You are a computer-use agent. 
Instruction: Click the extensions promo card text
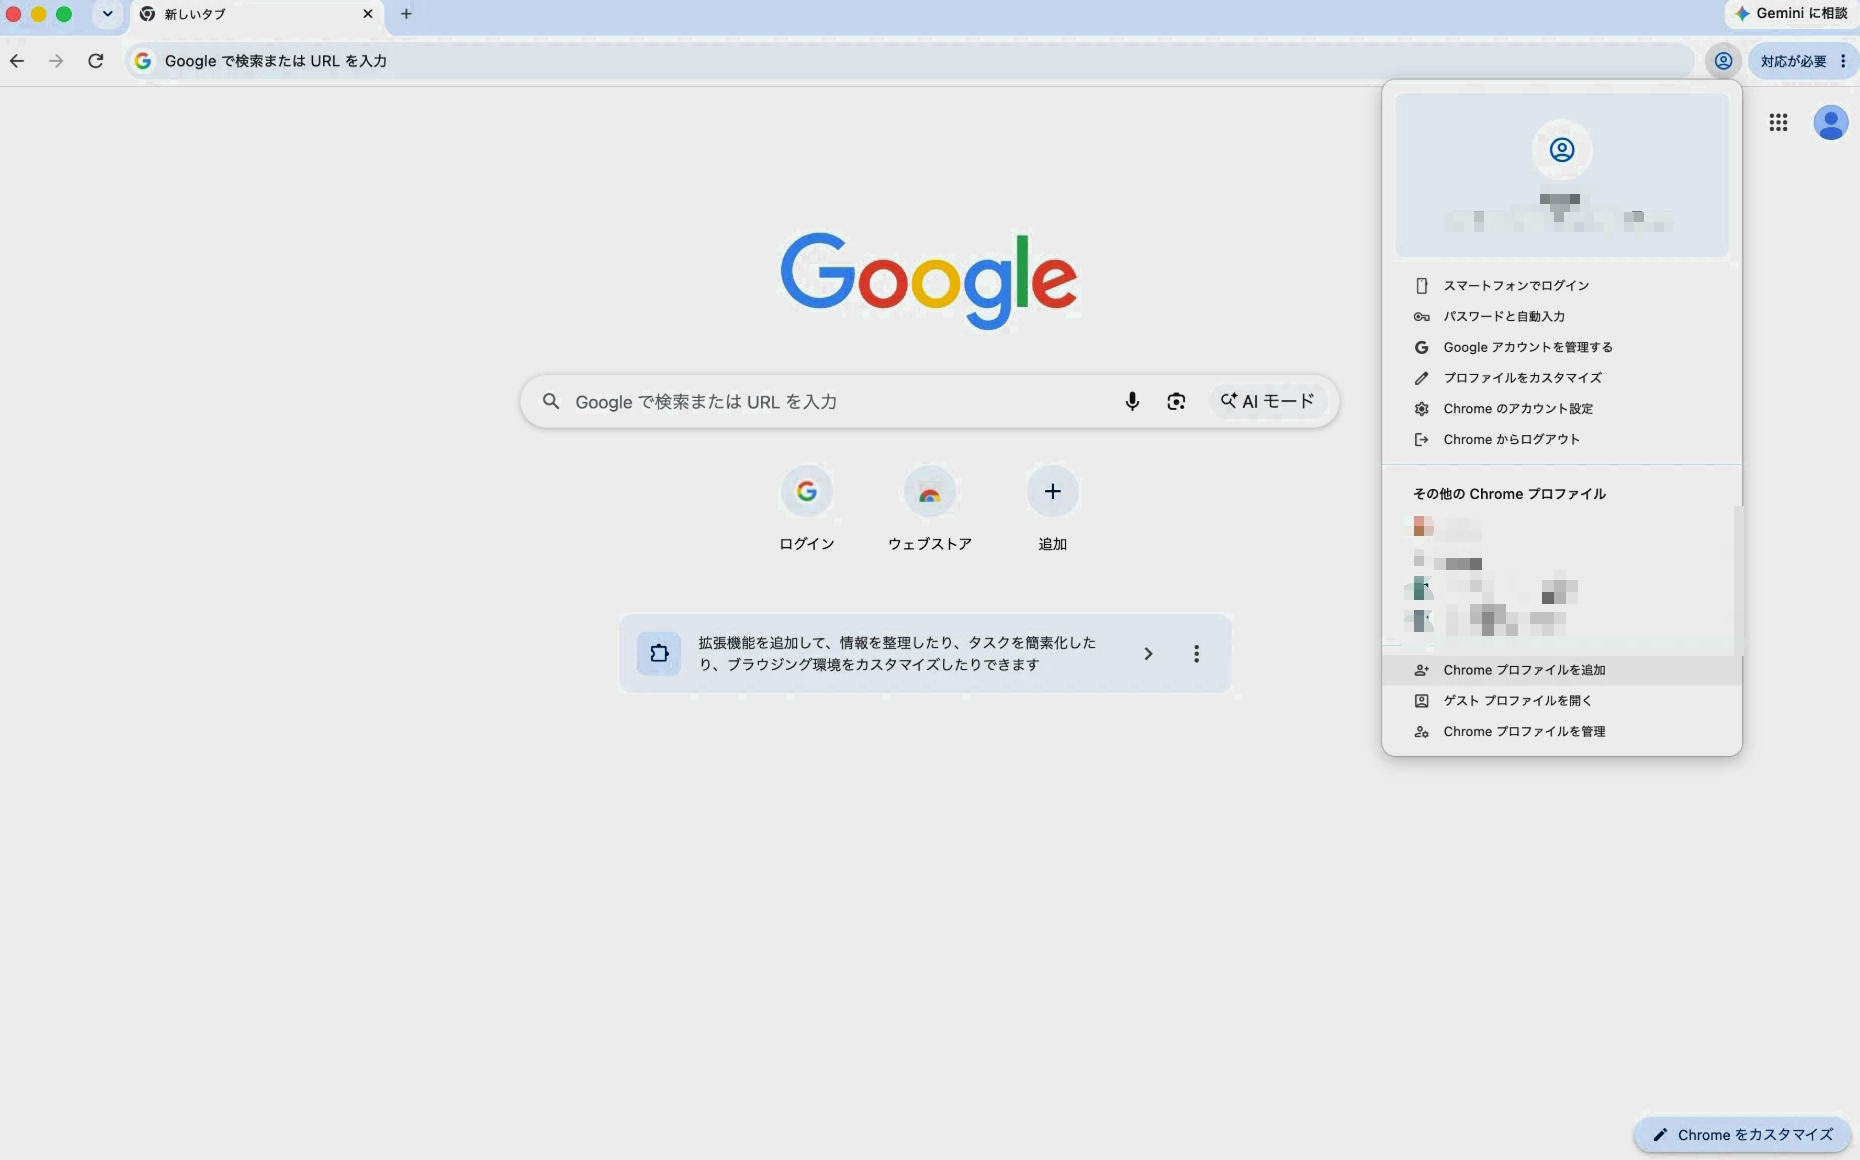[x=897, y=653]
